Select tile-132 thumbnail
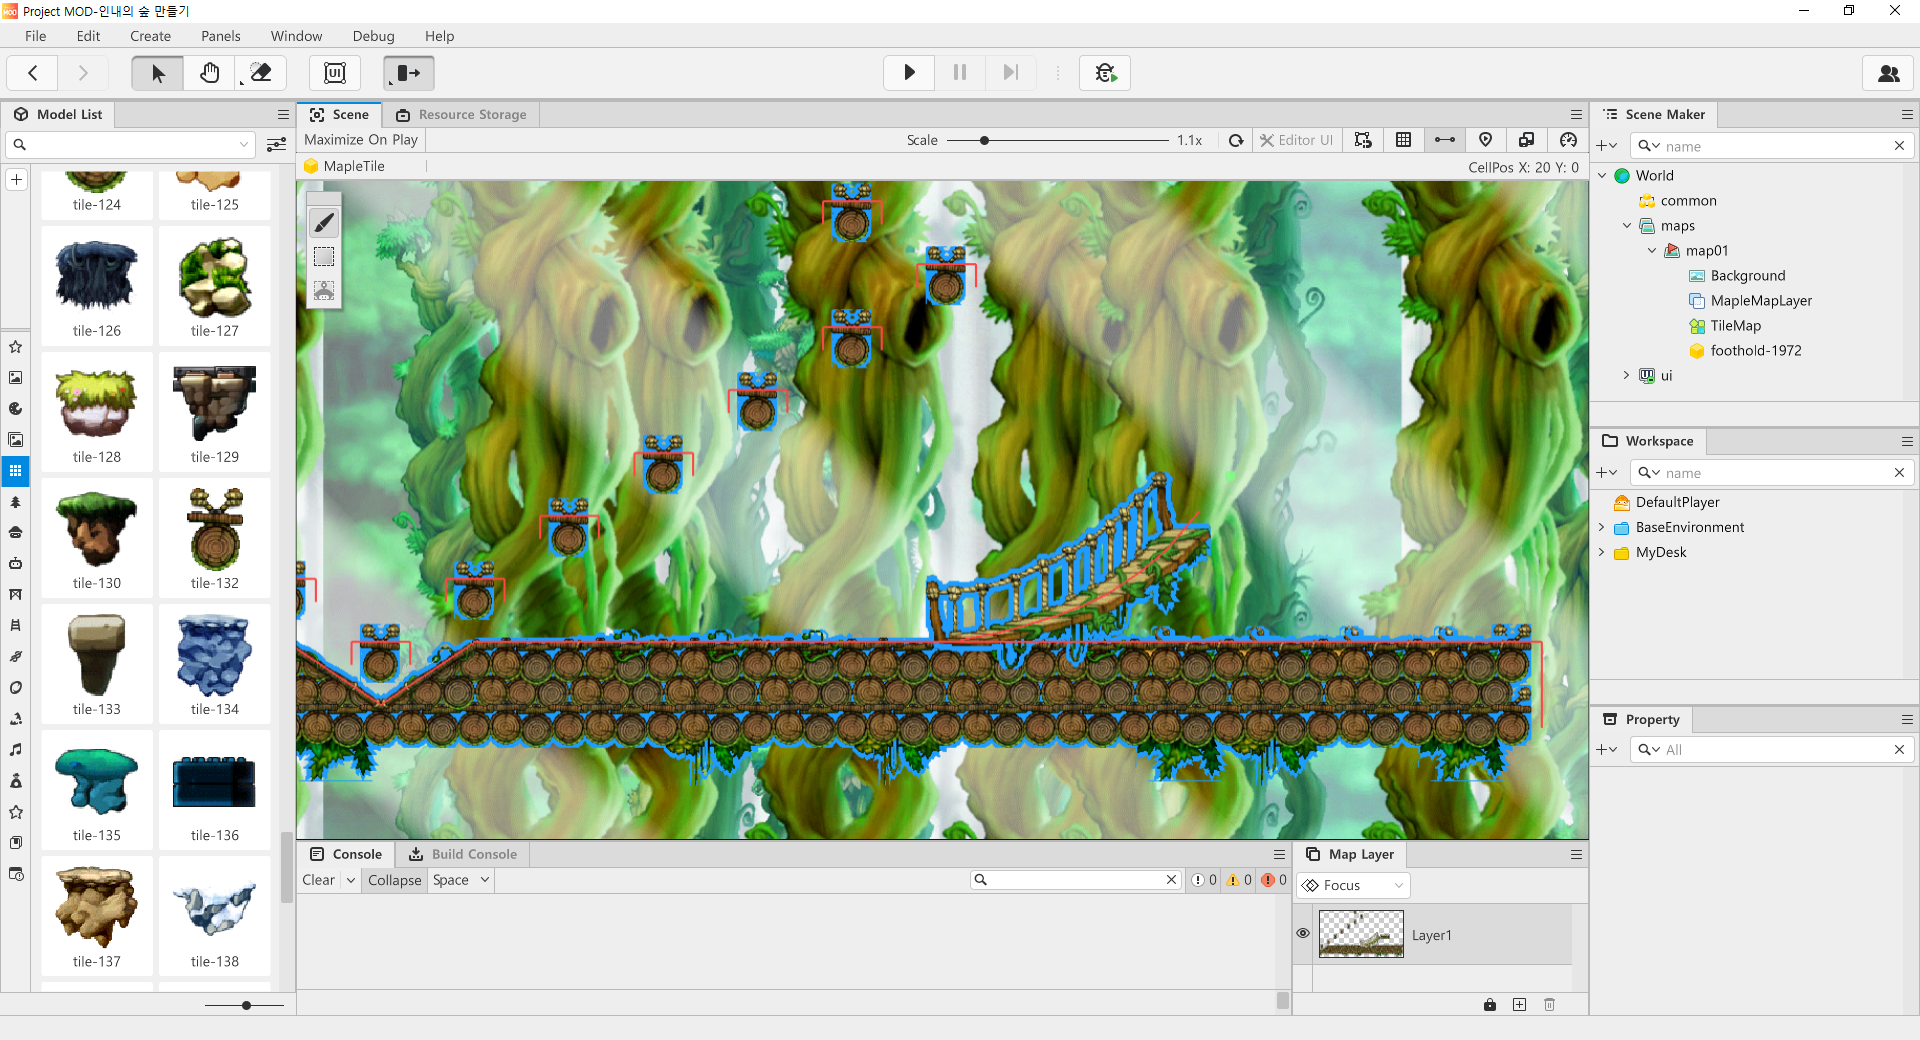This screenshot has width=1920, height=1040. (x=215, y=538)
